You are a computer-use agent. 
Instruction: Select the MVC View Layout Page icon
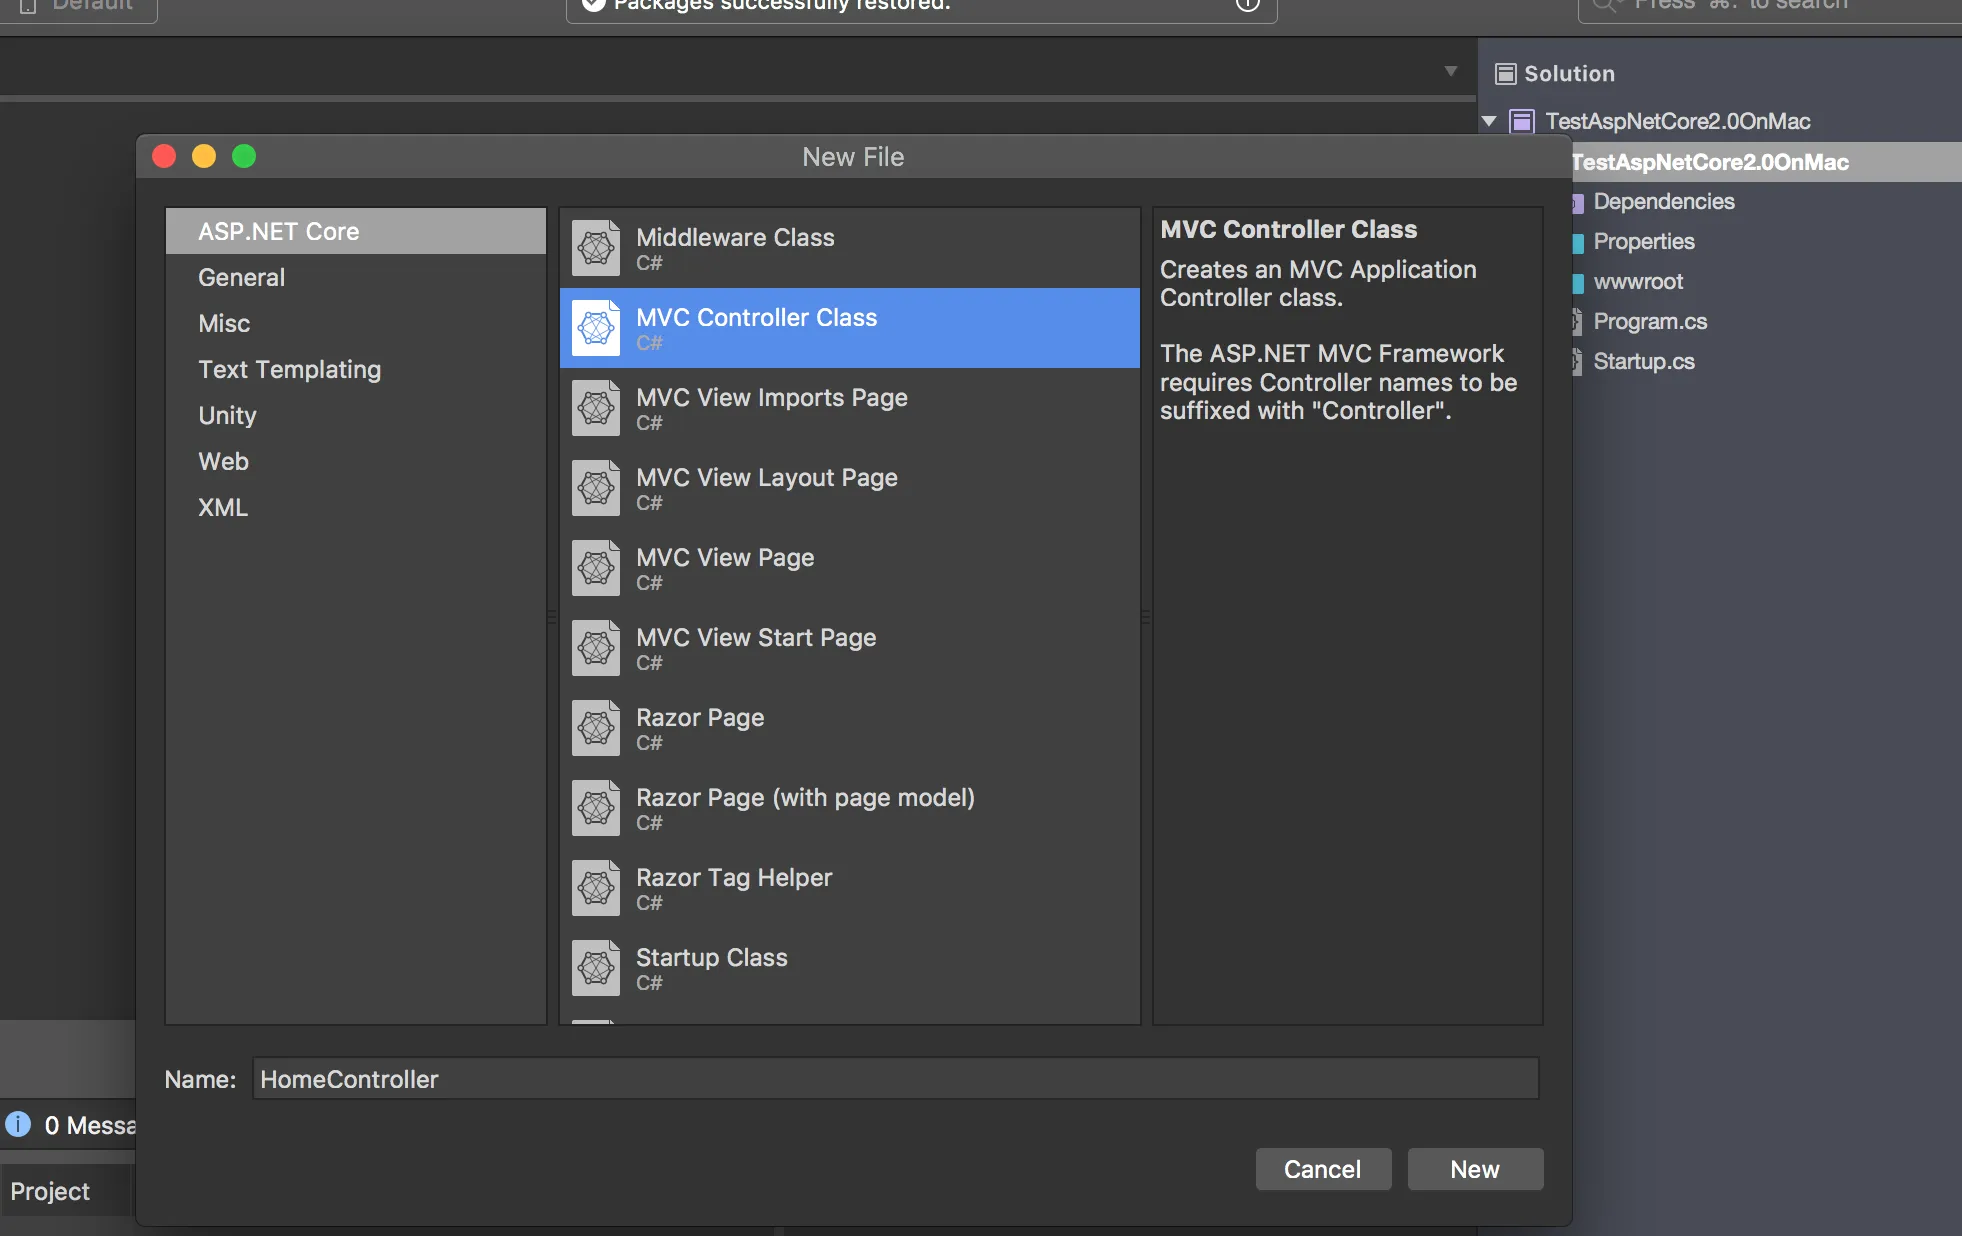point(596,488)
